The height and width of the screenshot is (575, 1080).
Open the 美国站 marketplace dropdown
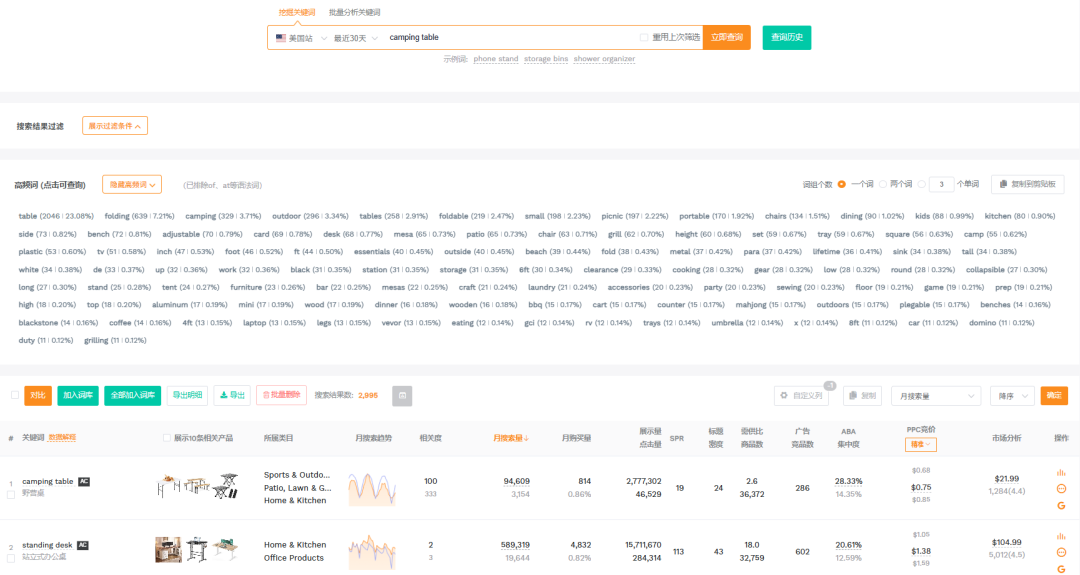298,38
